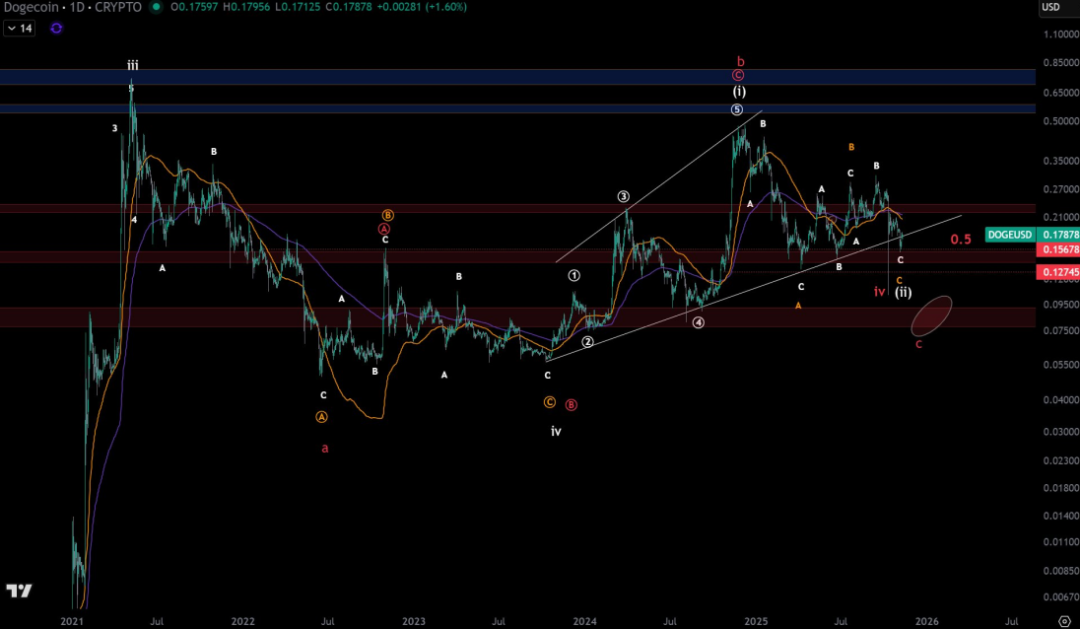1080x629 pixels.
Task: Expand the 14 indicators legend
Action: [20, 28]
